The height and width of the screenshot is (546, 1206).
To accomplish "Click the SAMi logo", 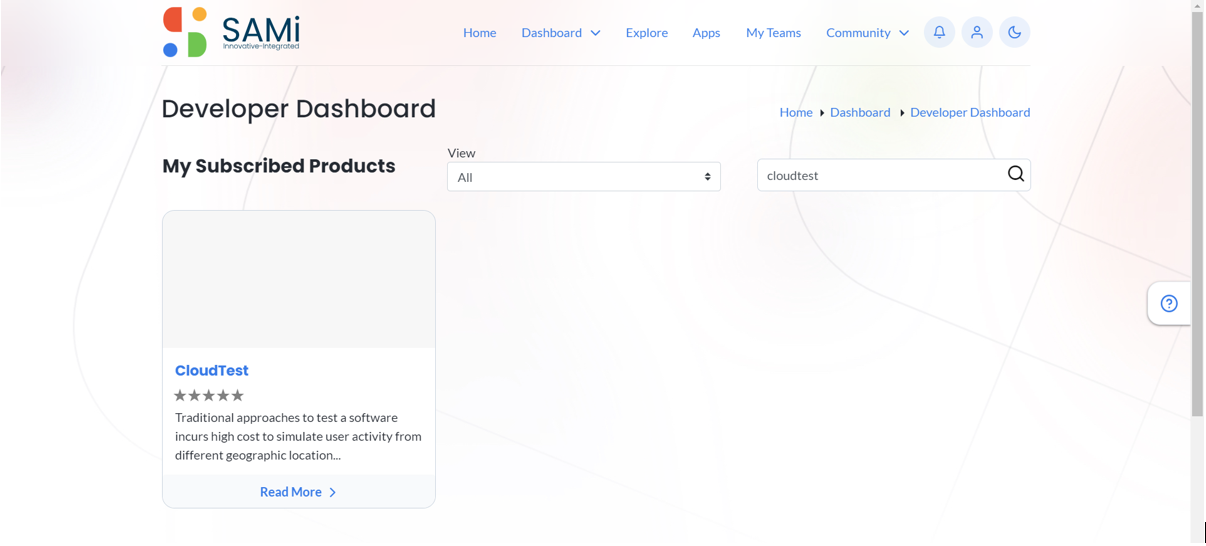I will [231, 32].
